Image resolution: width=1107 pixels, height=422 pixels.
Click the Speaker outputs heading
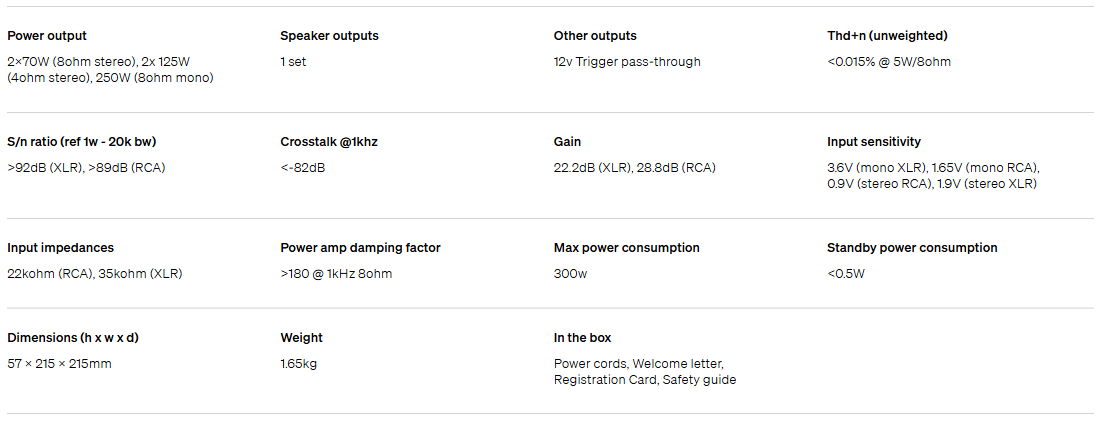(329, 36)
